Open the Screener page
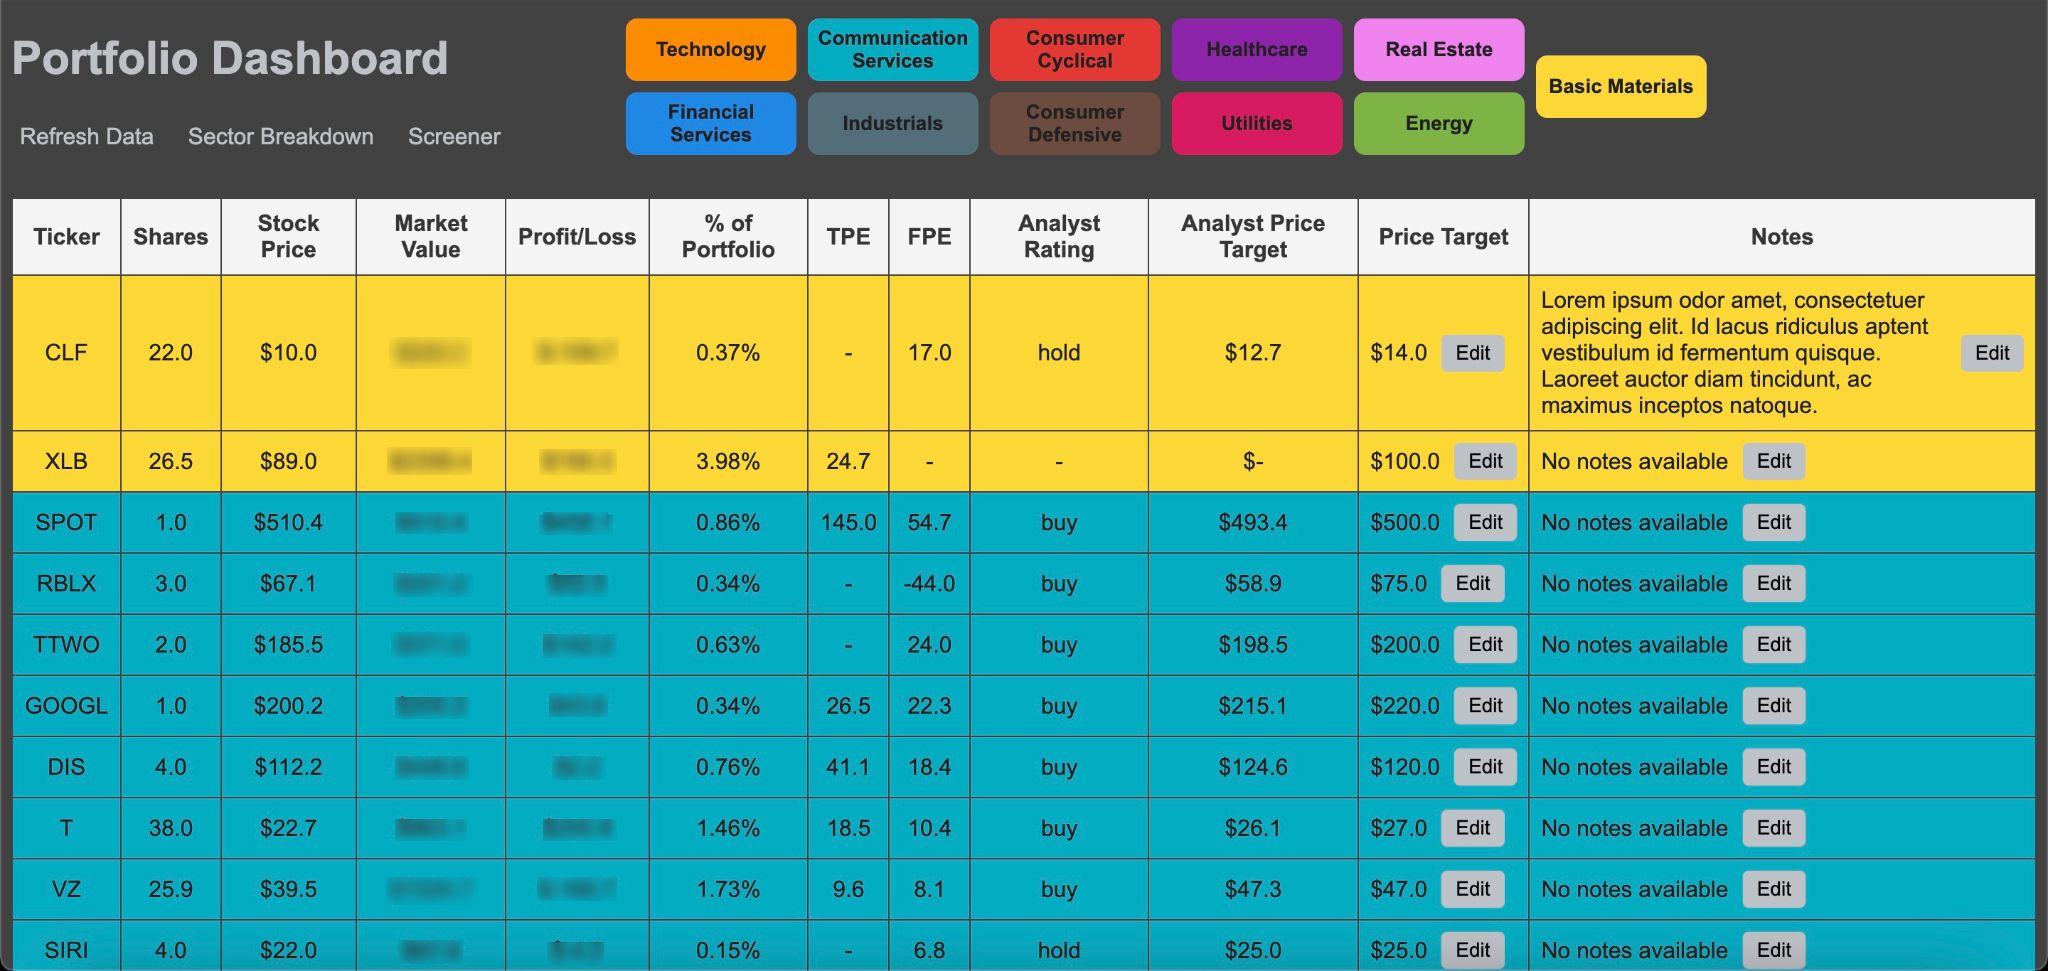 click(x=454, y=136)
